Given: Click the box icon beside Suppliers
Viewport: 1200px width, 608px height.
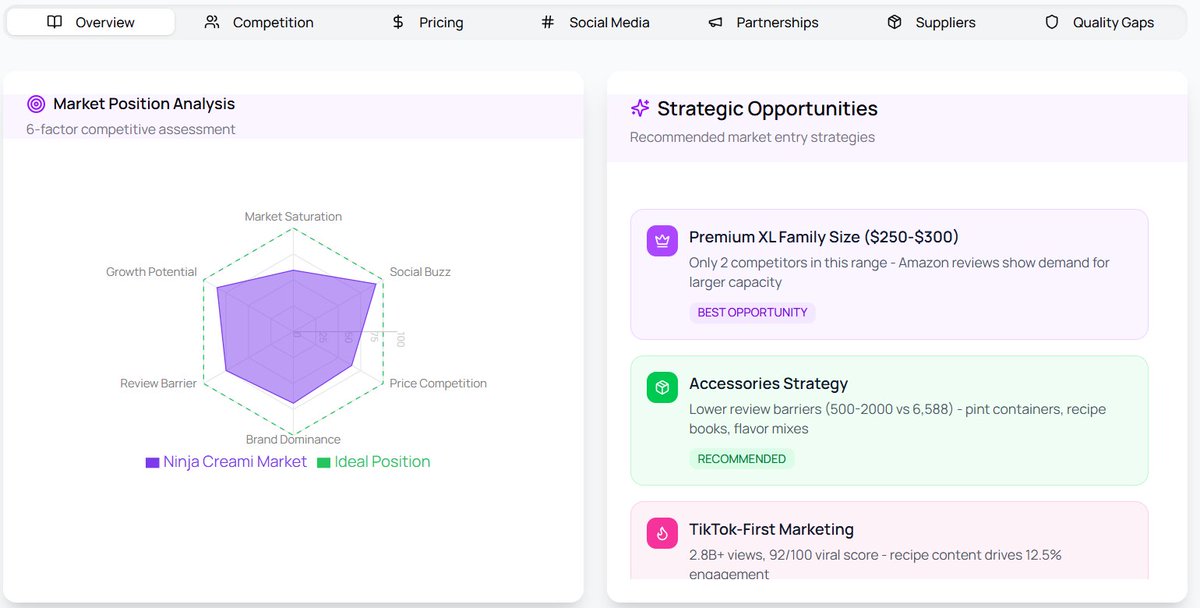Looking at the screenshot, I should pyautogui.click(x=894, y=22).
